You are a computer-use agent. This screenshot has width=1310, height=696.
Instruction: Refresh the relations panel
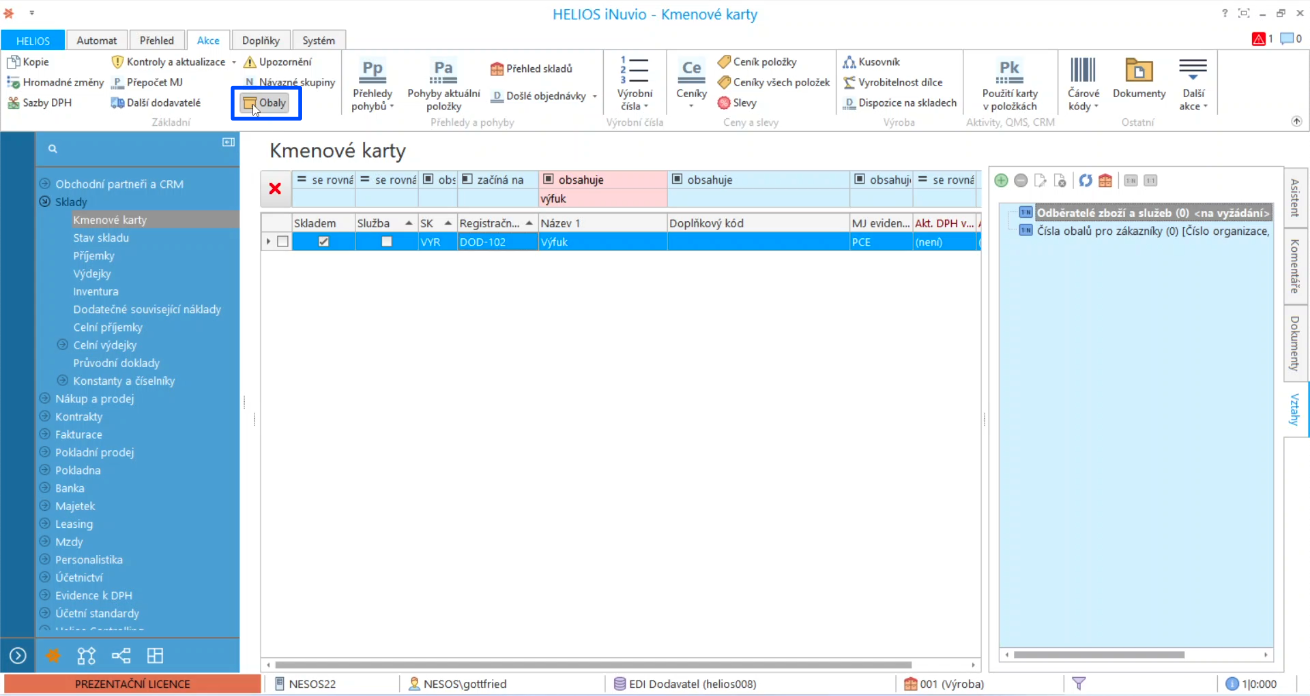point(1085,180)
